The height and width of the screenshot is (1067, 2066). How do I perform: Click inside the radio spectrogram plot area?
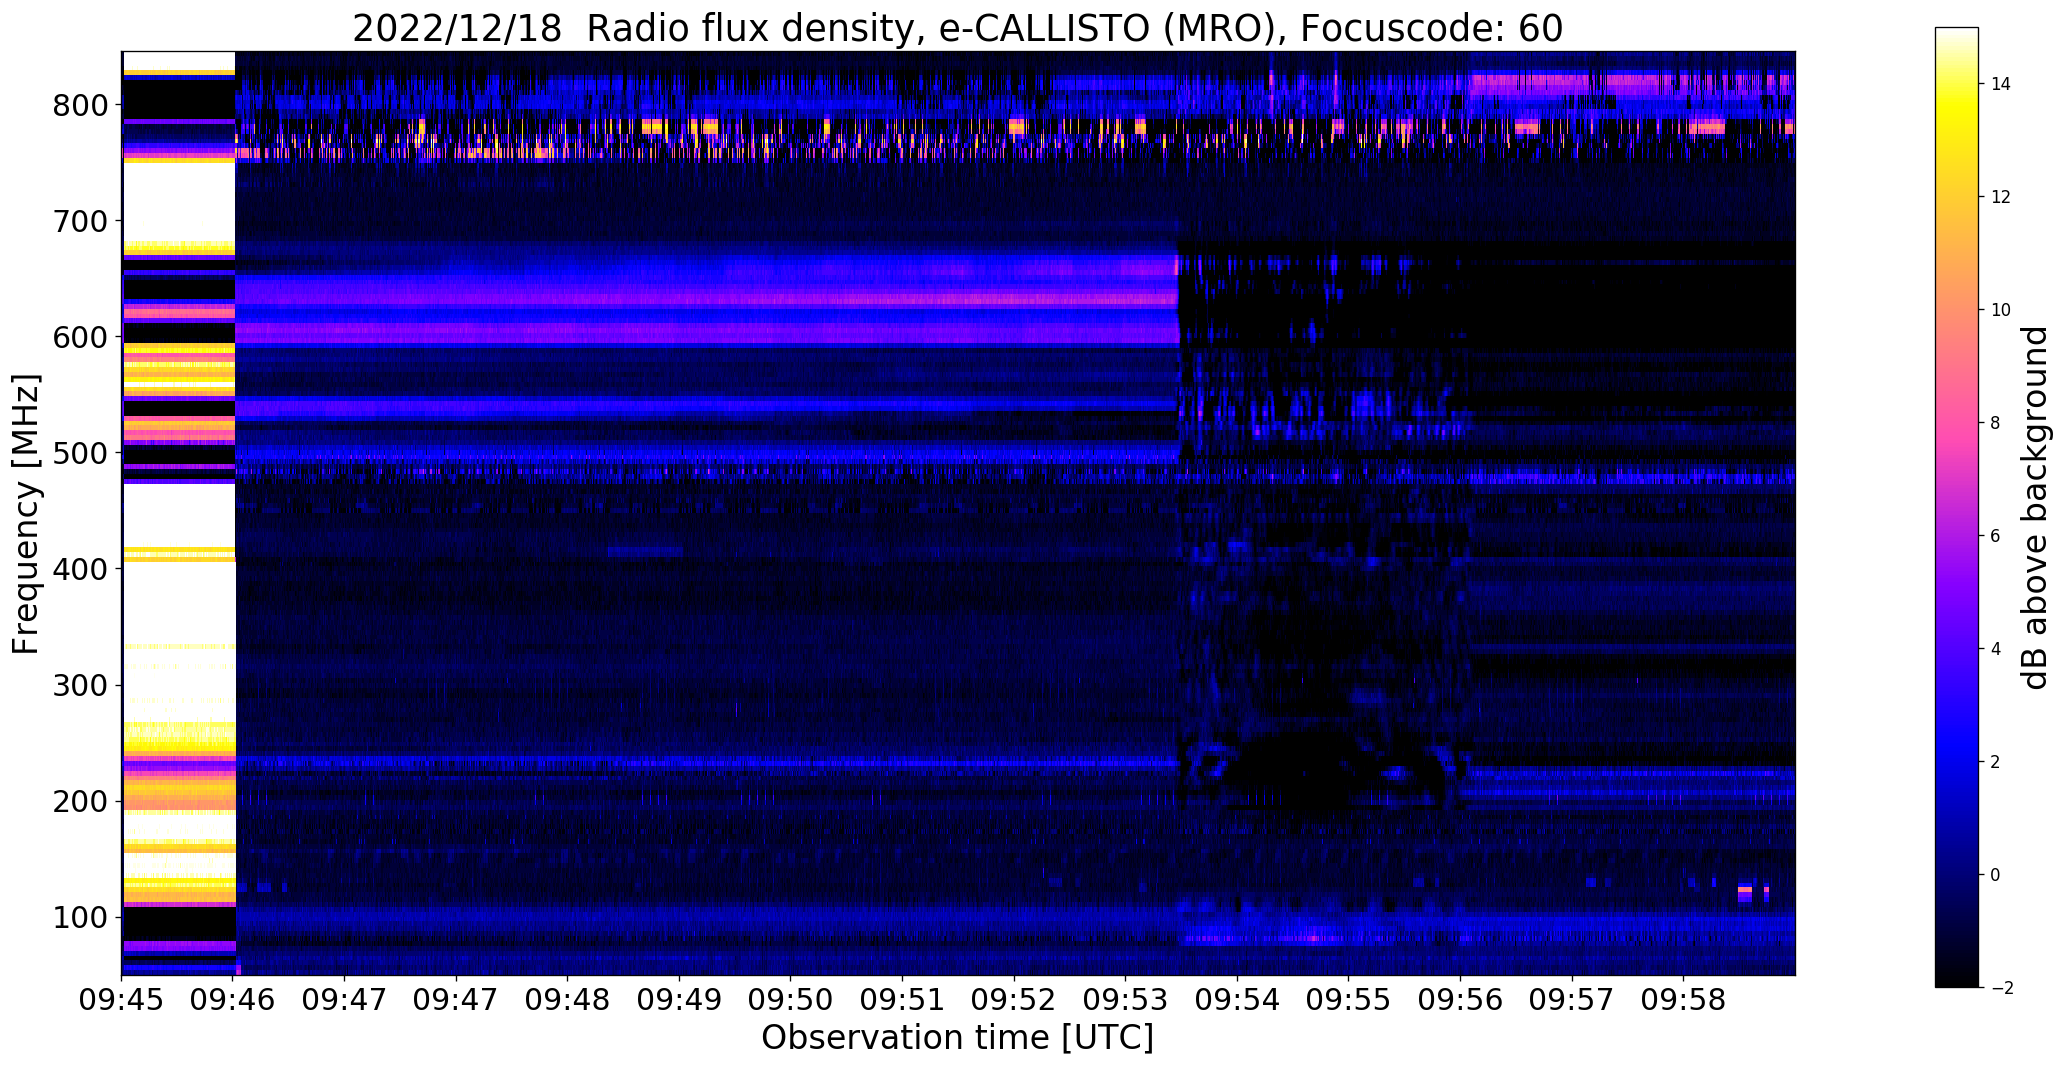[958, 513]
